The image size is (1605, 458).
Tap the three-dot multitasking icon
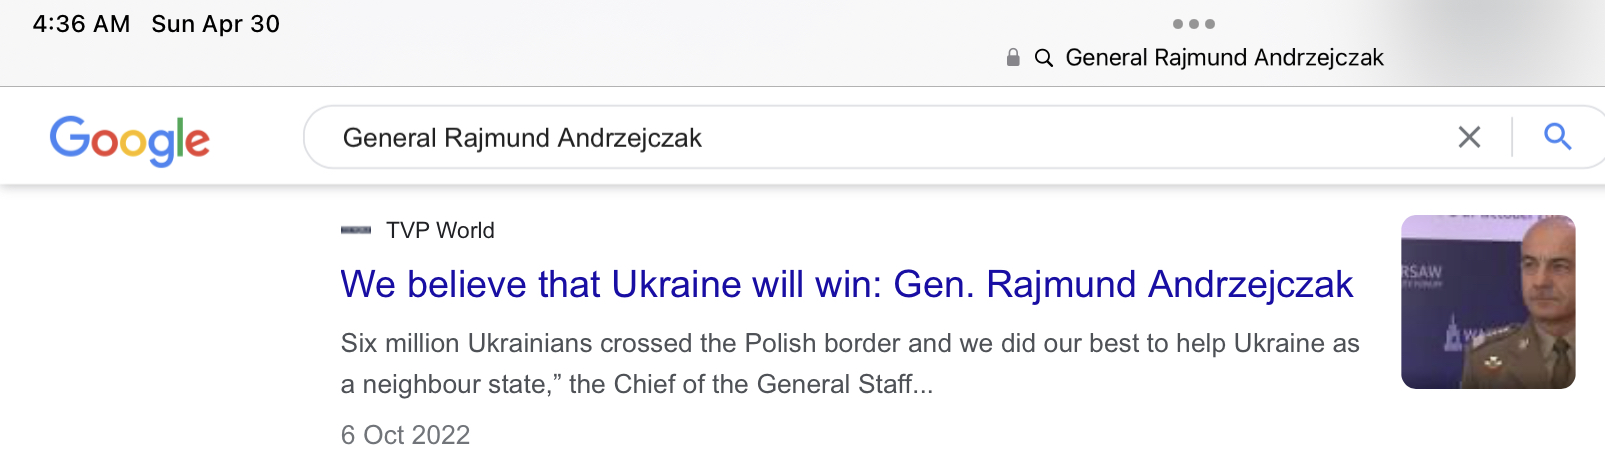(x=1194, y=24)
